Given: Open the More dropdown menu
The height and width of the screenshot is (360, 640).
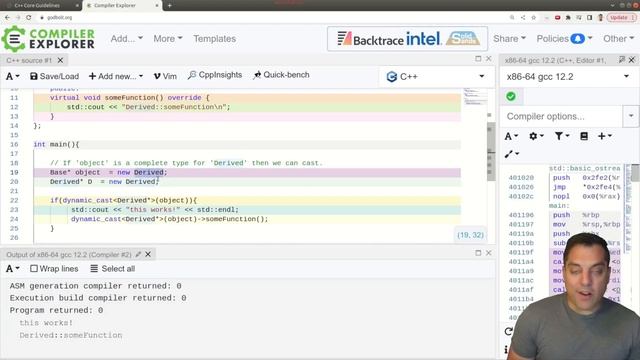Looking at the screenshot, I should point(168,39).
